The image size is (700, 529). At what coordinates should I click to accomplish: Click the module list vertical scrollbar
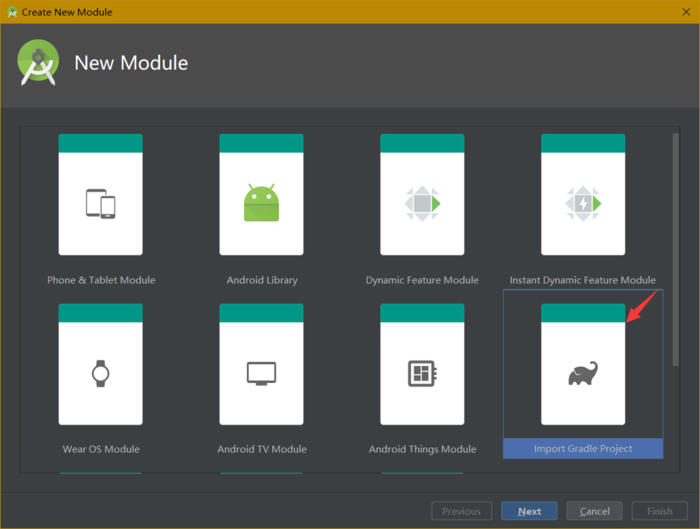point(676,250)
